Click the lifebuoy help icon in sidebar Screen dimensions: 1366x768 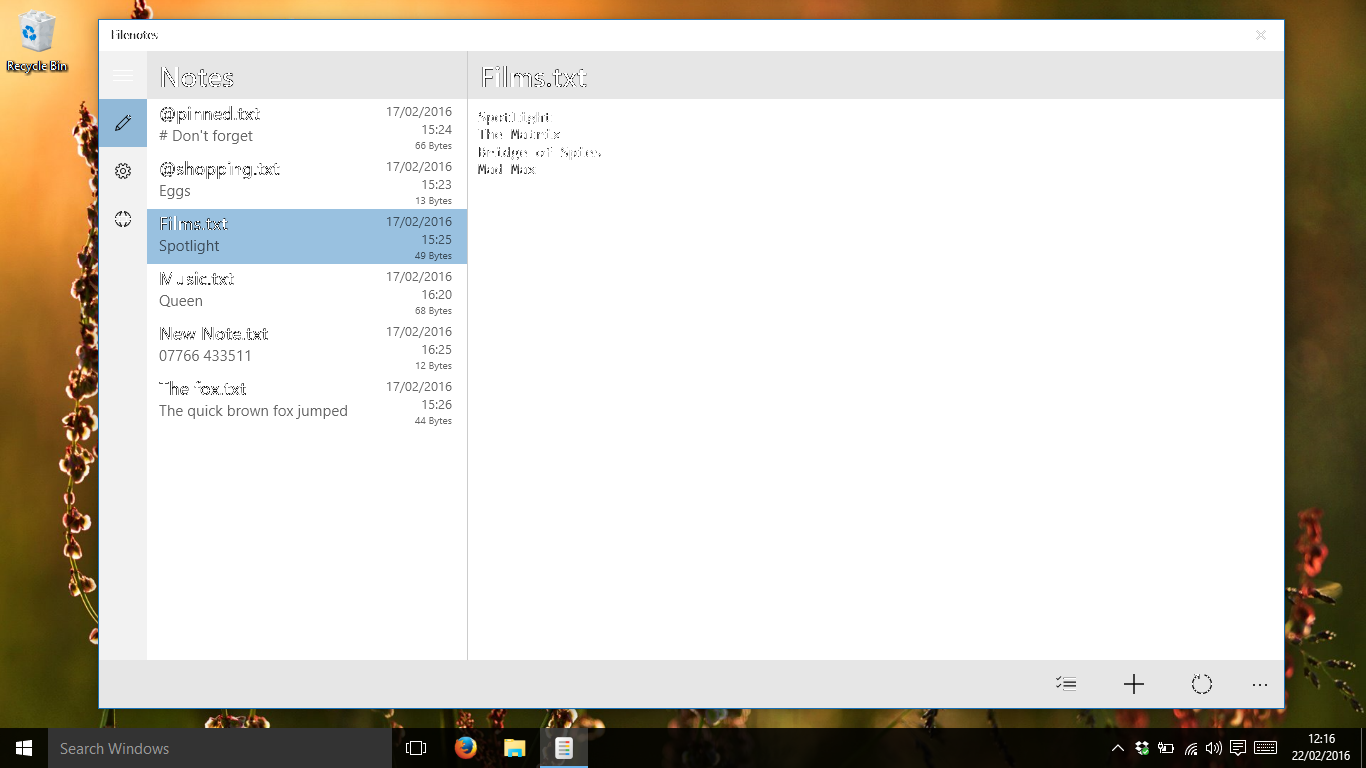click(123, 219)
